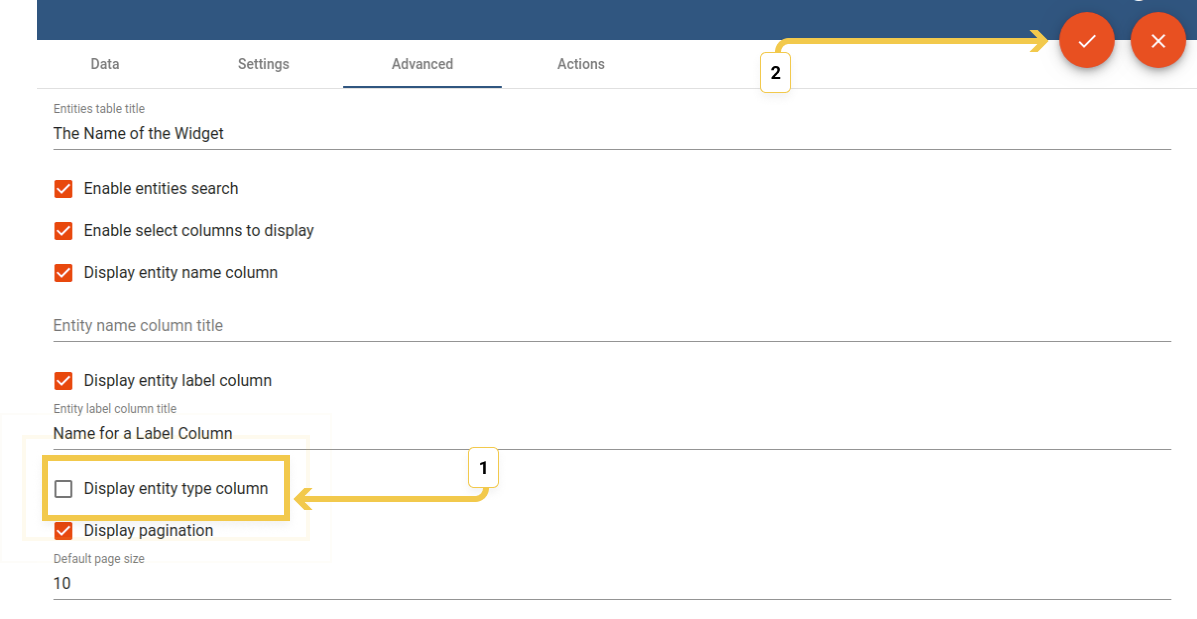This screenshot has height=619, width=1197.
Task: Click the annotation badge numbered 1
Action: coord(483,468)
